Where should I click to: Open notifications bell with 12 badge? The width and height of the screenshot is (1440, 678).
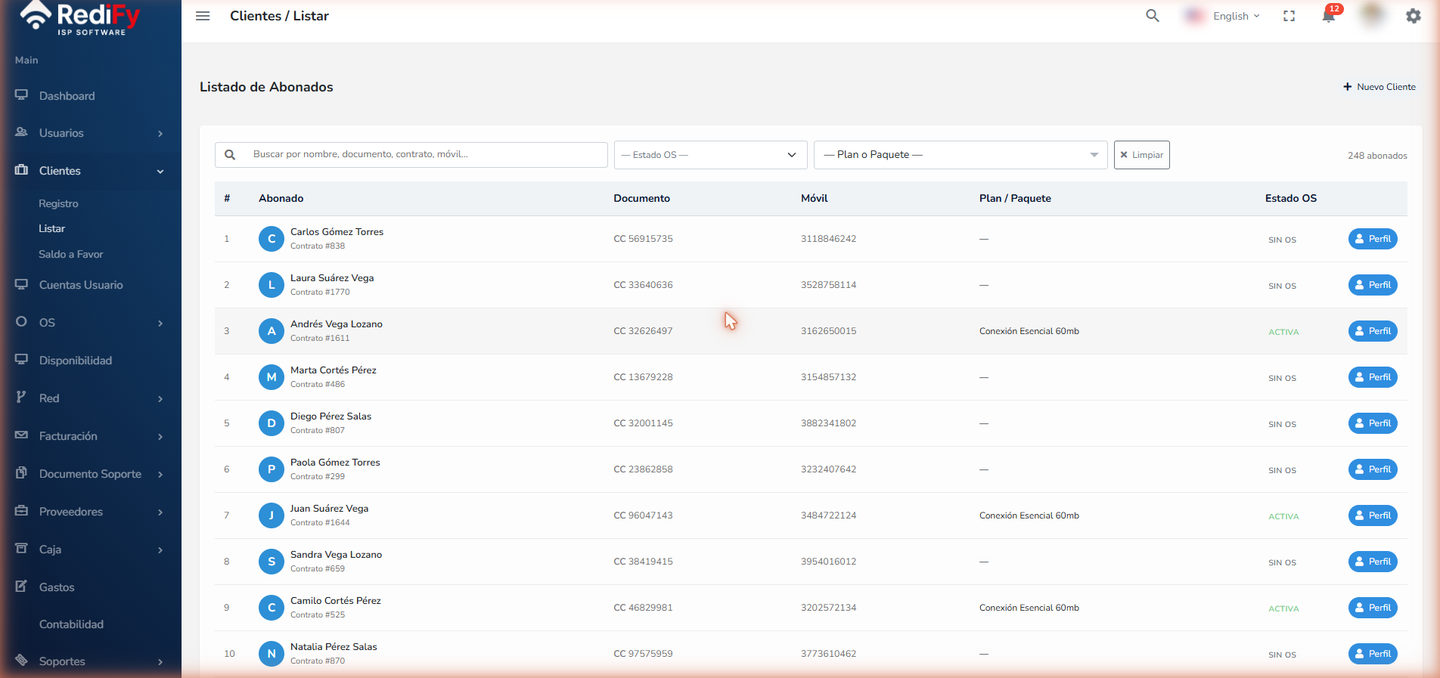pyautogui.click(x=1329, y=15)
